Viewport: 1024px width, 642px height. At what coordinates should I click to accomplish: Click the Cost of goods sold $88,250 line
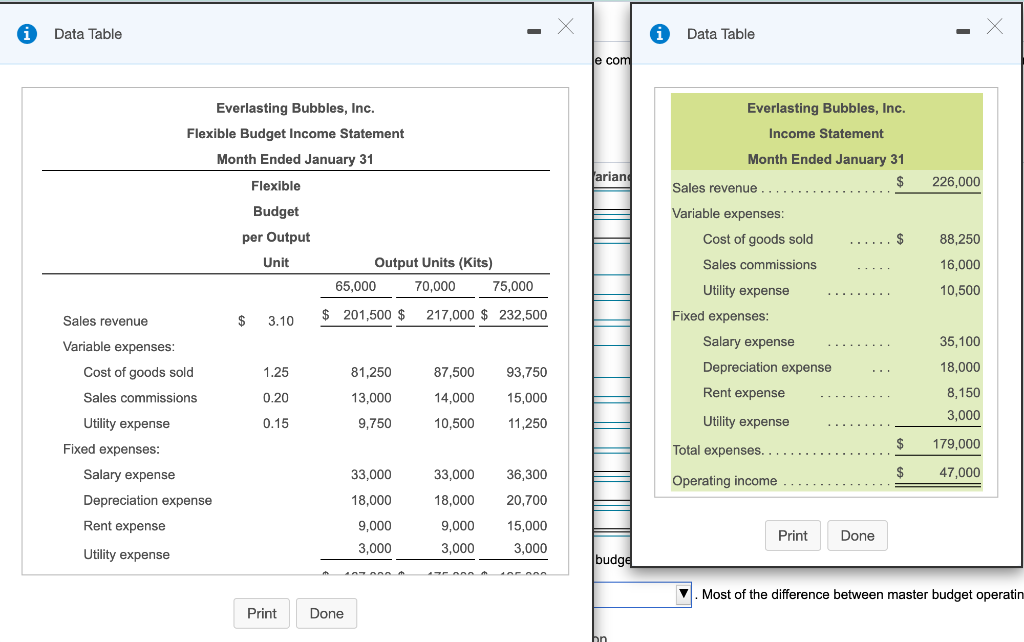[x=960, y=239]
